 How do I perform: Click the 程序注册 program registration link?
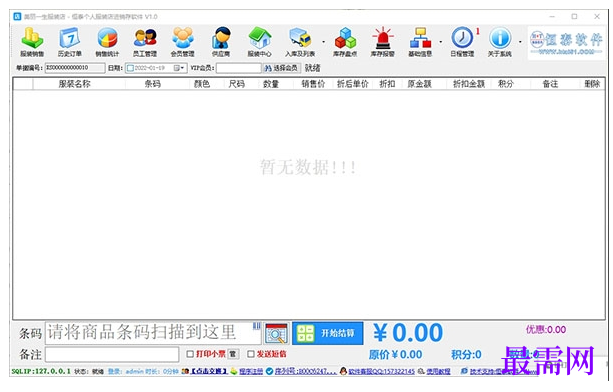(251, 371)
